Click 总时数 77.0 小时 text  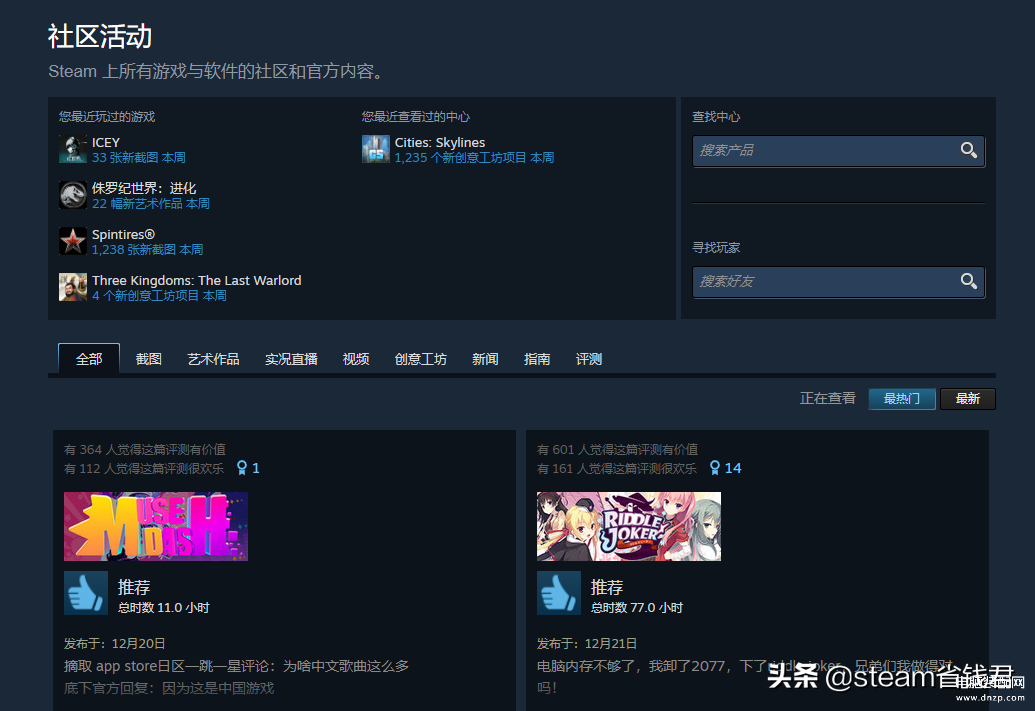(x=636, y=607)
